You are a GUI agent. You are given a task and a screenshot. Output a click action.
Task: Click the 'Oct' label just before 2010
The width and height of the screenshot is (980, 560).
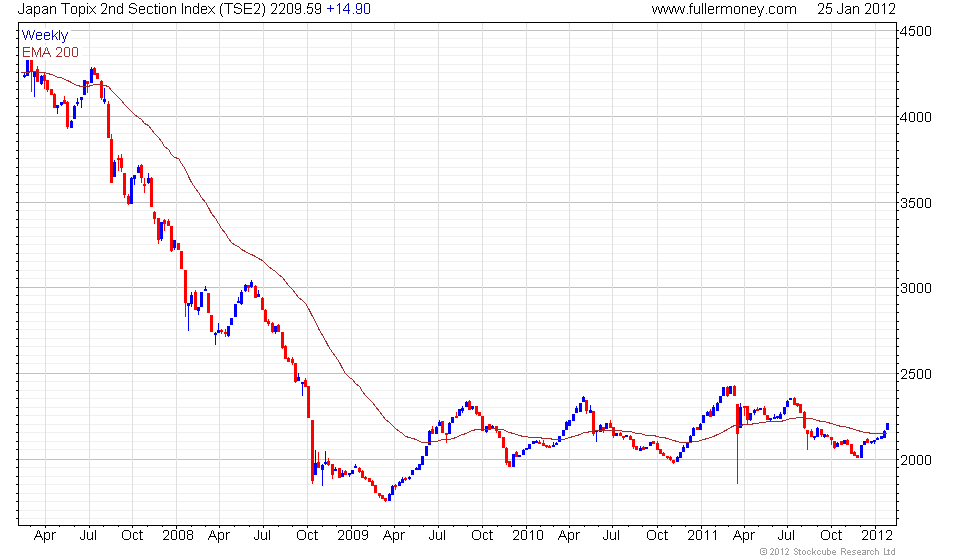pyautogui.click(x=482, y=536)
